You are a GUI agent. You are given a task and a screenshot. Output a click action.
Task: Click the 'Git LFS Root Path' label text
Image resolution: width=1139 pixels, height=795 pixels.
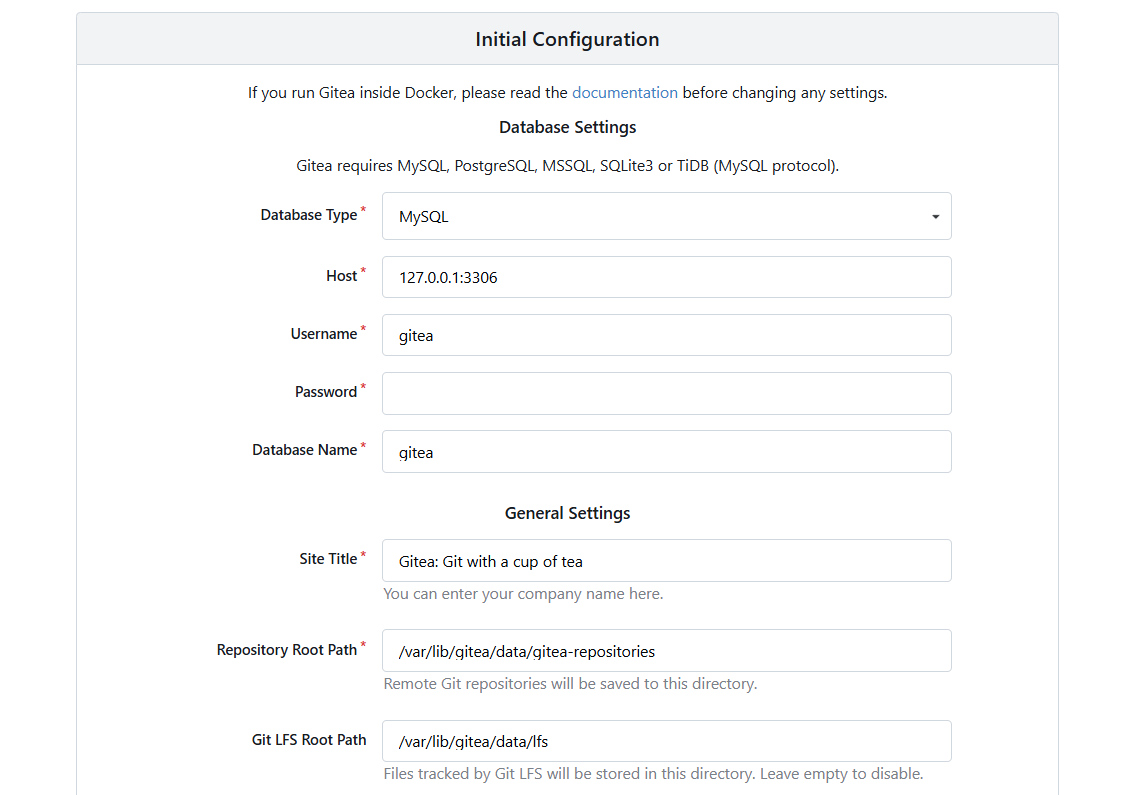(x=308, y=740)
